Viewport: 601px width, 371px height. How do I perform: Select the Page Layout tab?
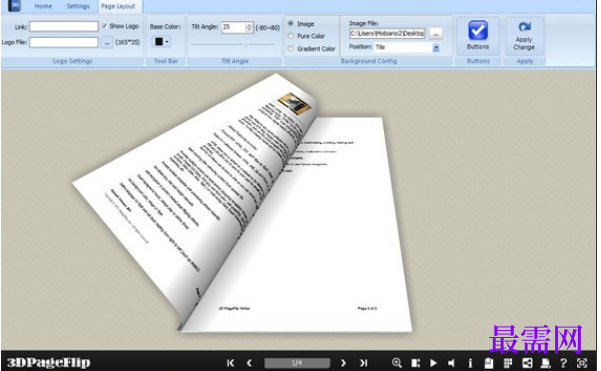pos(118,6)
